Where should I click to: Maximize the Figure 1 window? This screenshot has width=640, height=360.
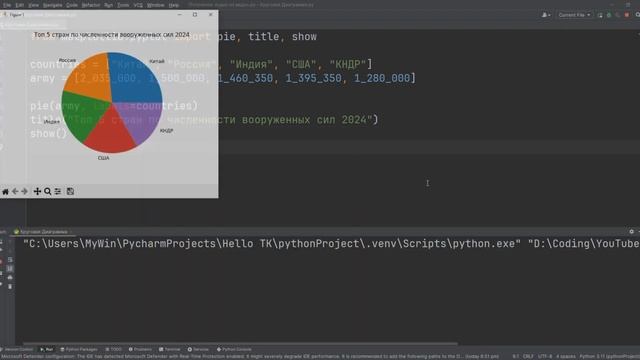click(x=195, y=15)
